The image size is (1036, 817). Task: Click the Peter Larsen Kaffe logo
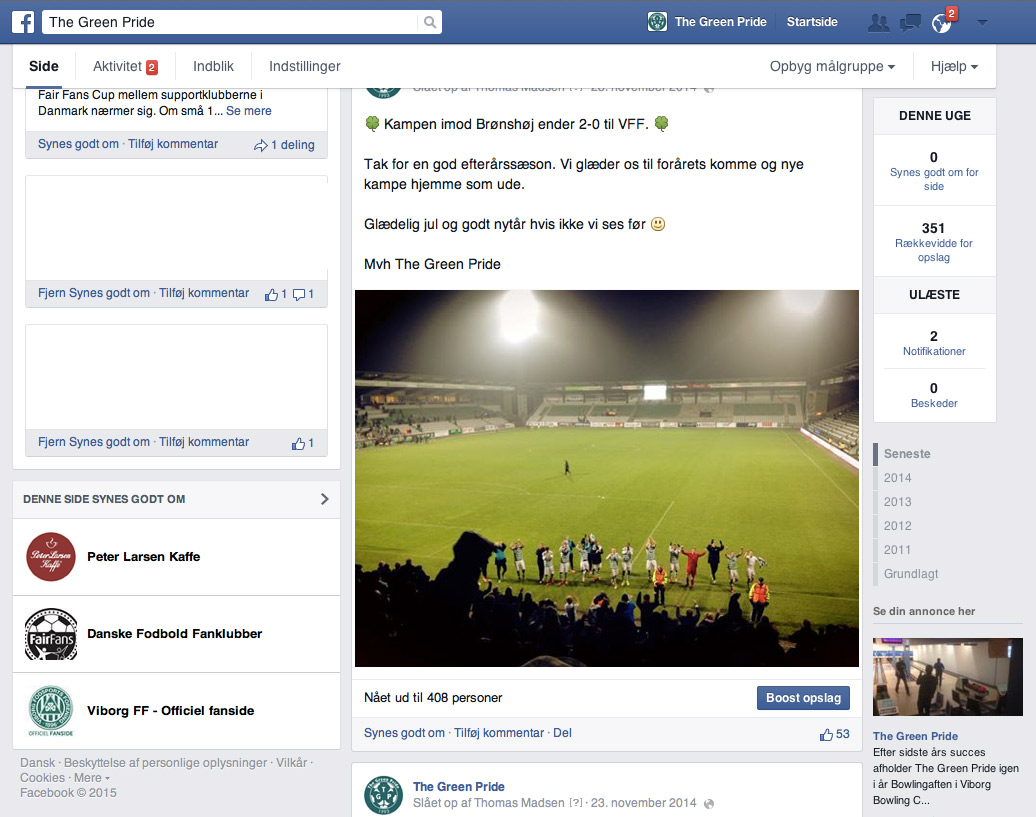(50, 557)
